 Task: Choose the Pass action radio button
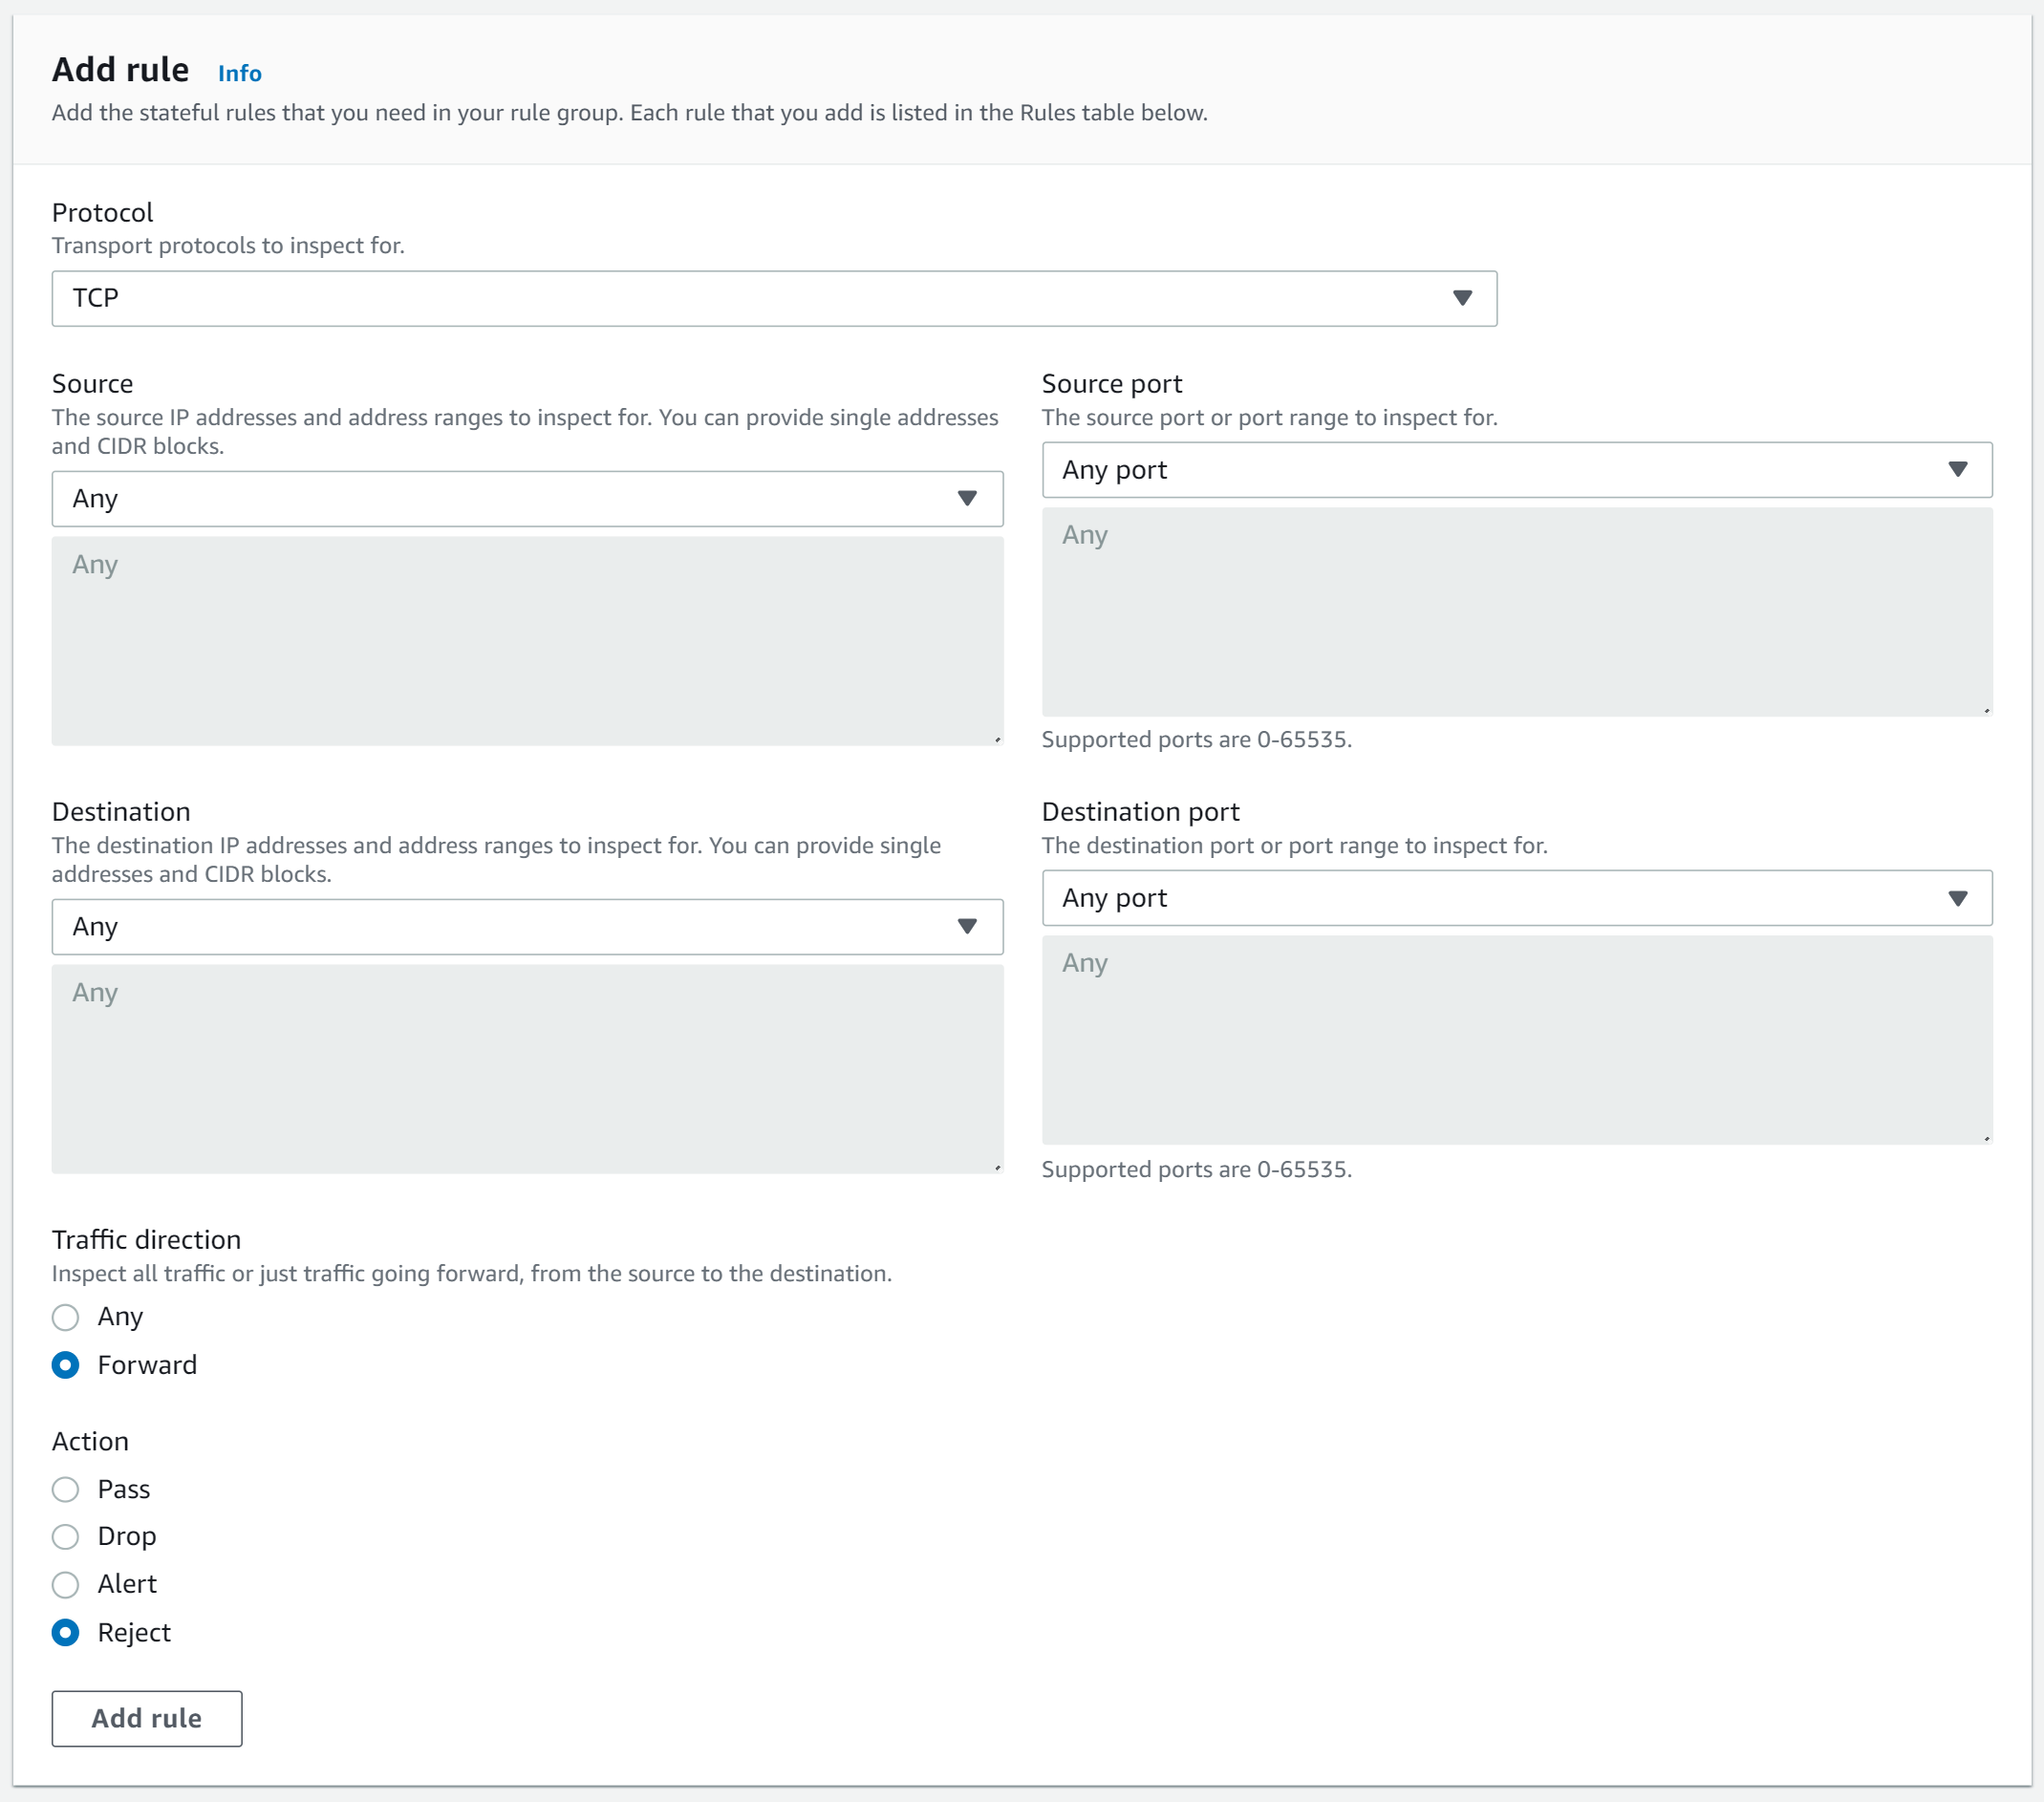(x=66, y=1489)
